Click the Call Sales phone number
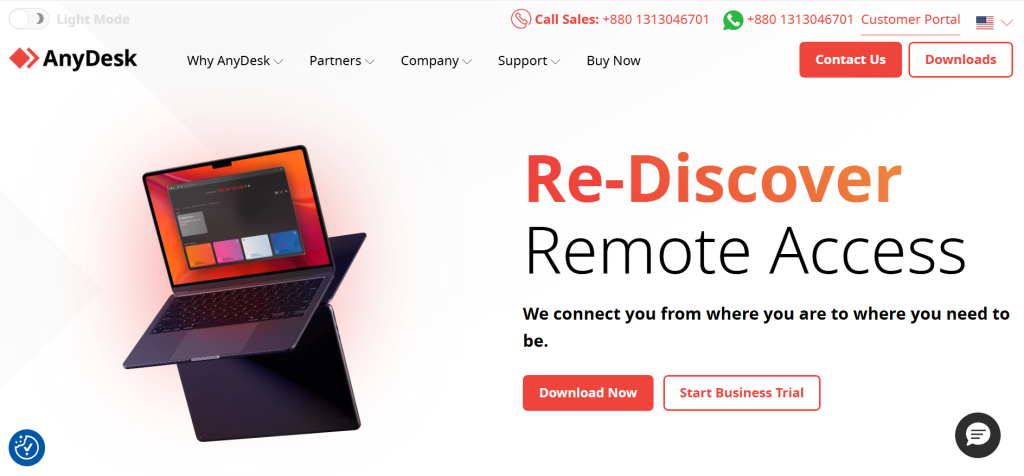Viewport: 1024px width, 476px height. click(x=656, y=20)
